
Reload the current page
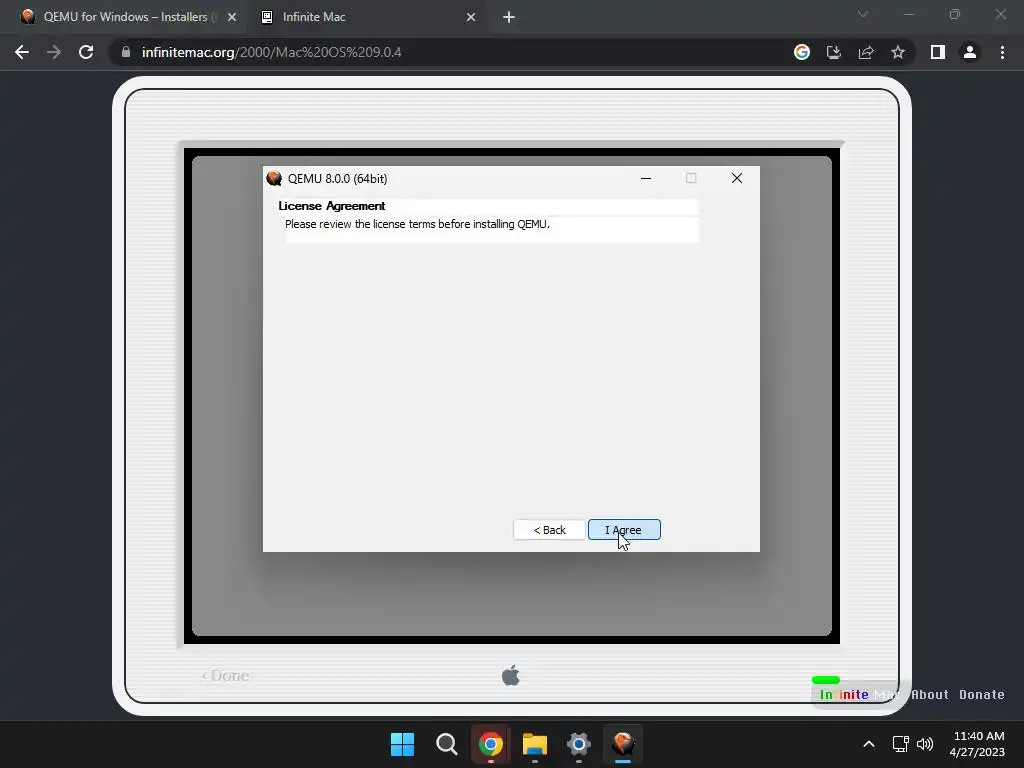(86, 52)
